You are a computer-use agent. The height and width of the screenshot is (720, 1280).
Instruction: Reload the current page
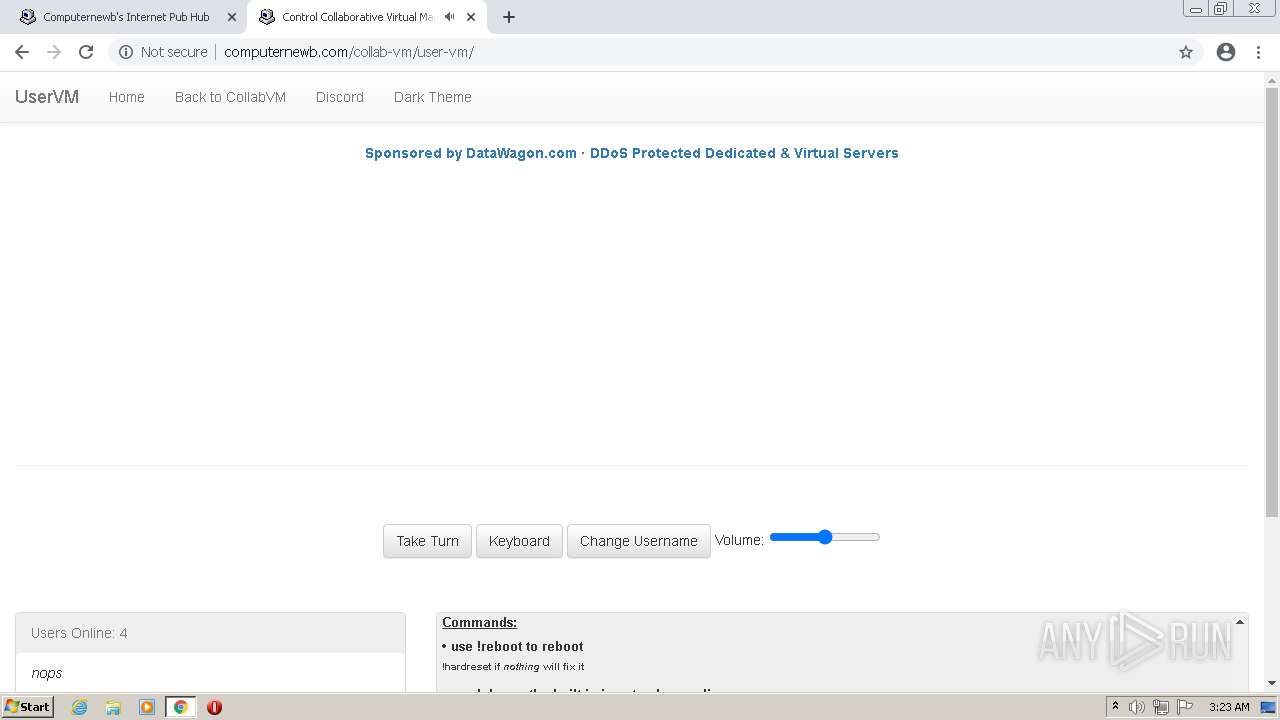(86, 52)
